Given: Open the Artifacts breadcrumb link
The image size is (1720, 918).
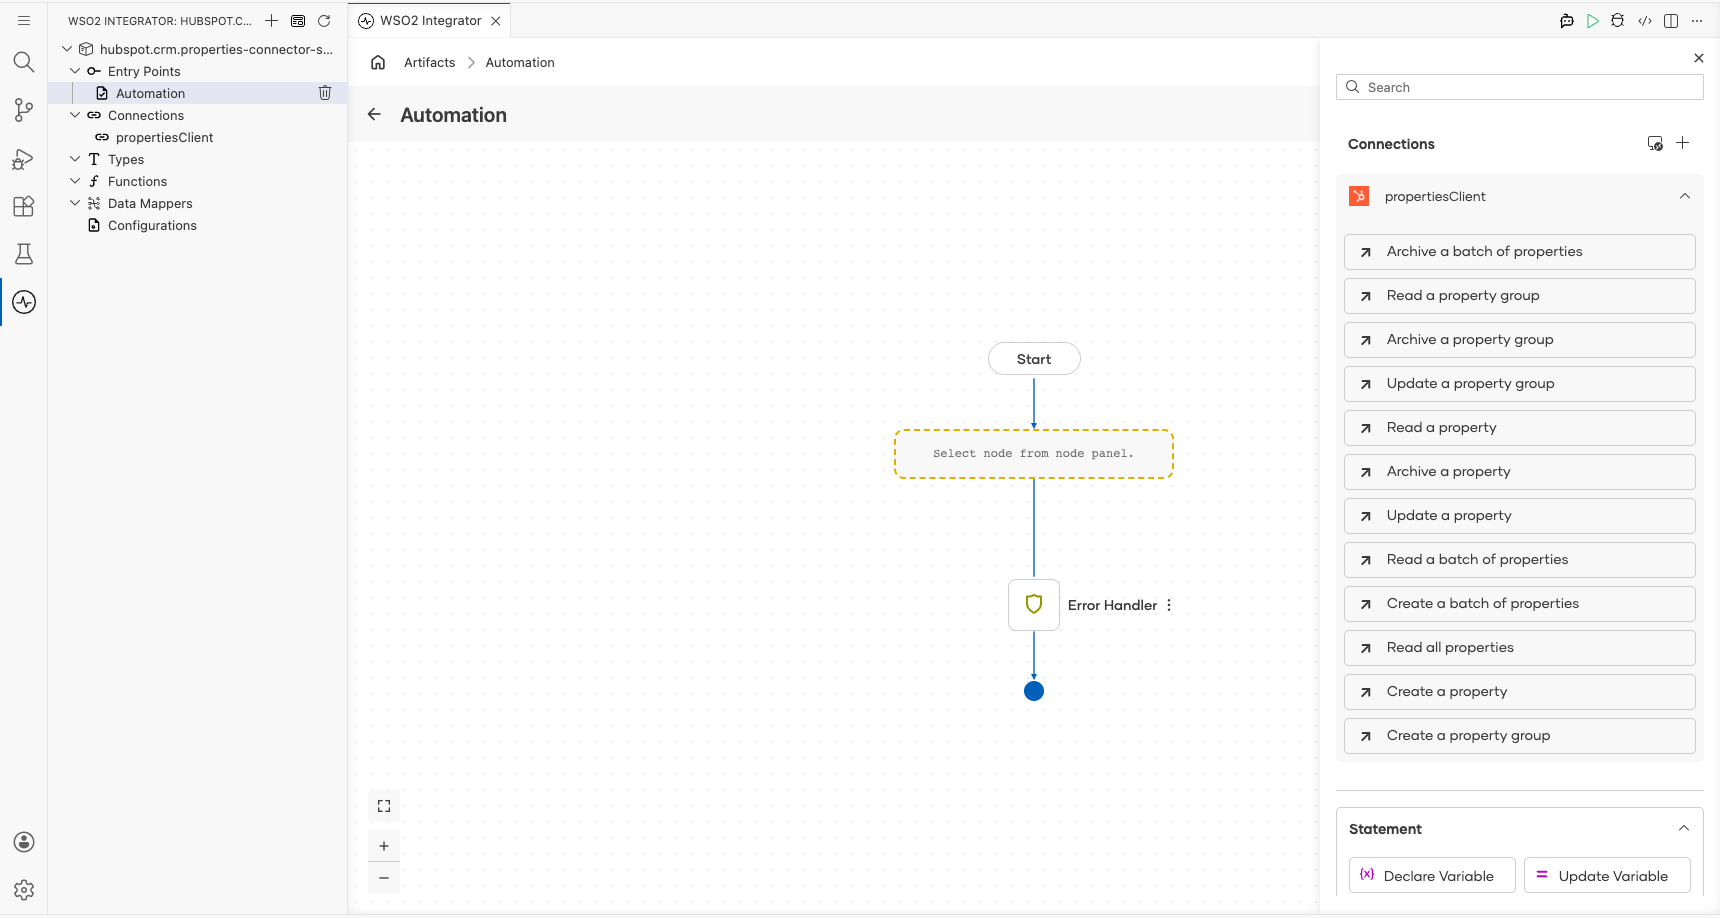Looking at the screenshot, I should [x=430, y=62].
